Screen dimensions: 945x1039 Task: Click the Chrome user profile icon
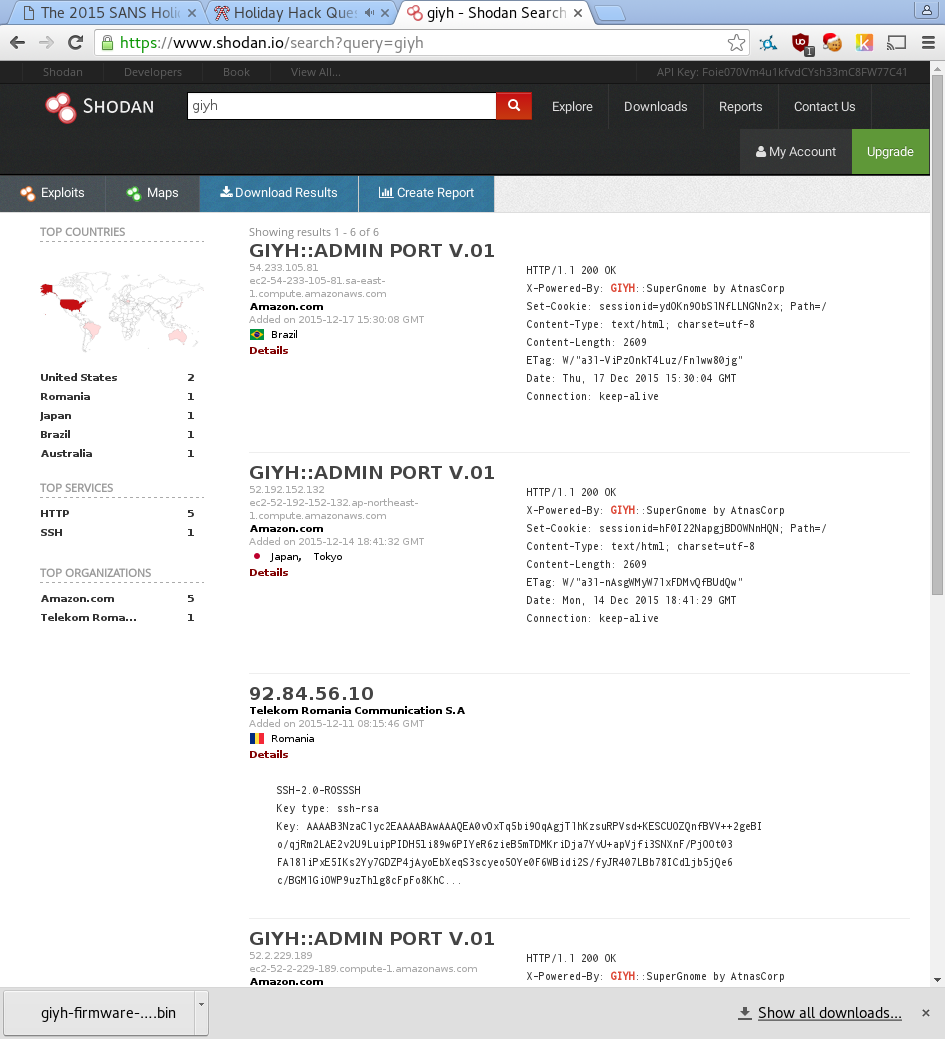pos(926,9)
